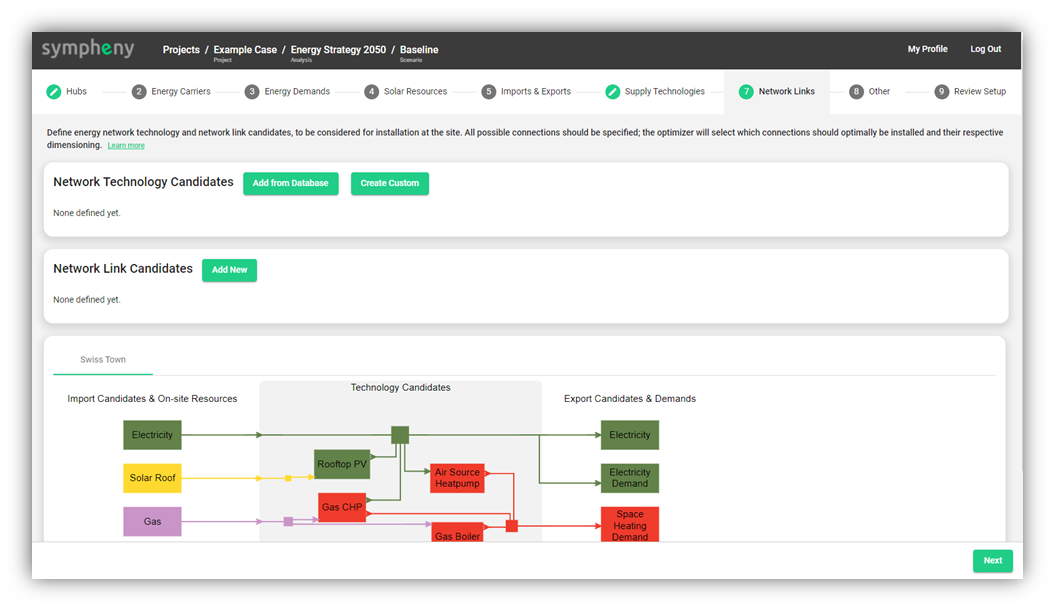Click the Supply Technologies pencil icon
The height and width of the screenshot is (611, 1055).
tap(612, 92)
